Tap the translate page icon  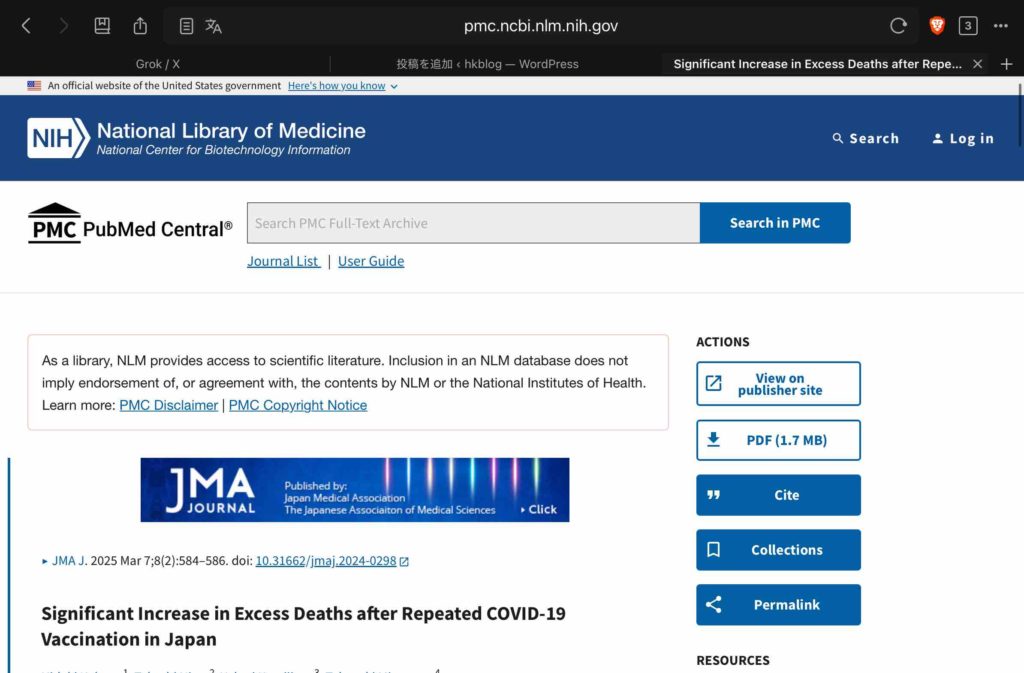coord(213,26)
